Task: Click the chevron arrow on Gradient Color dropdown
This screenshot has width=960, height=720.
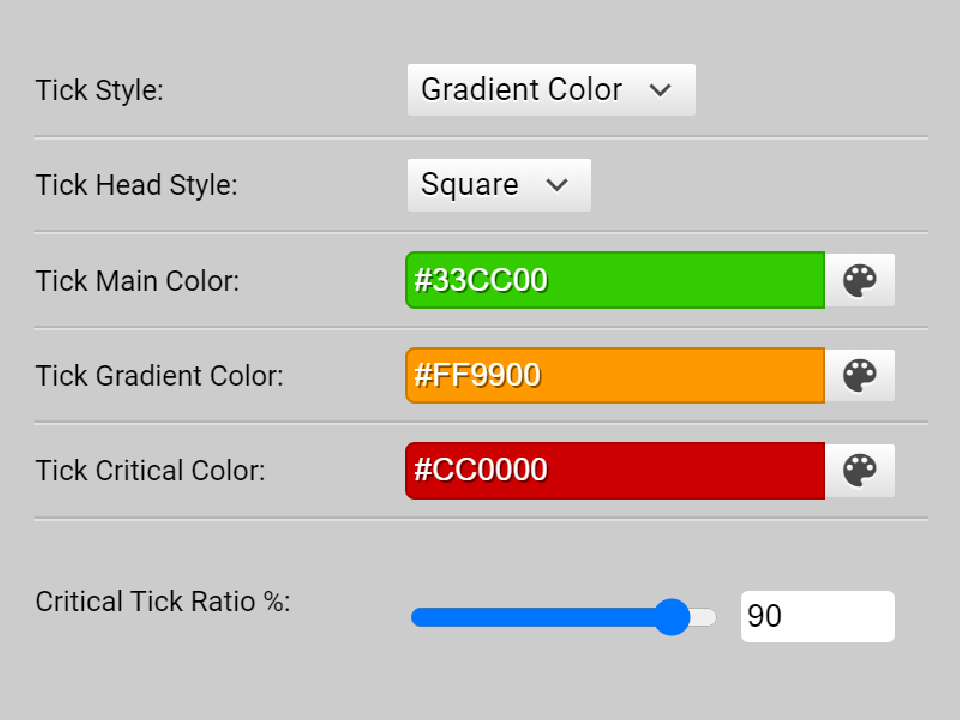Action: [659, 90]
